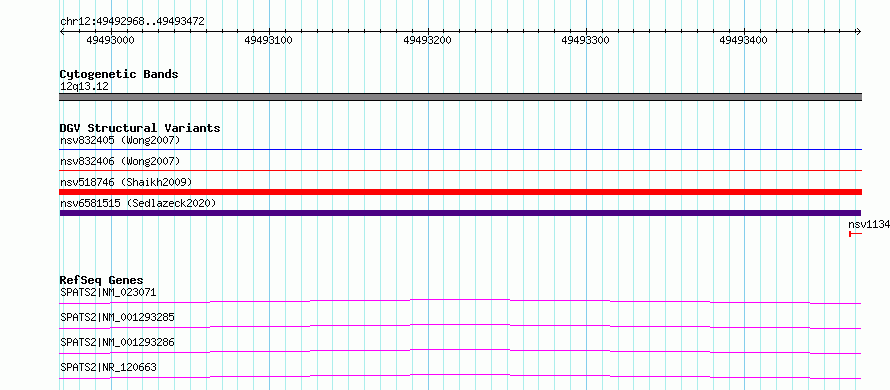The height and width of the screenshot is (390, 890).
Task: Click the thick purple nsv6581515 variant bar
Action: (x=461, y=213)
